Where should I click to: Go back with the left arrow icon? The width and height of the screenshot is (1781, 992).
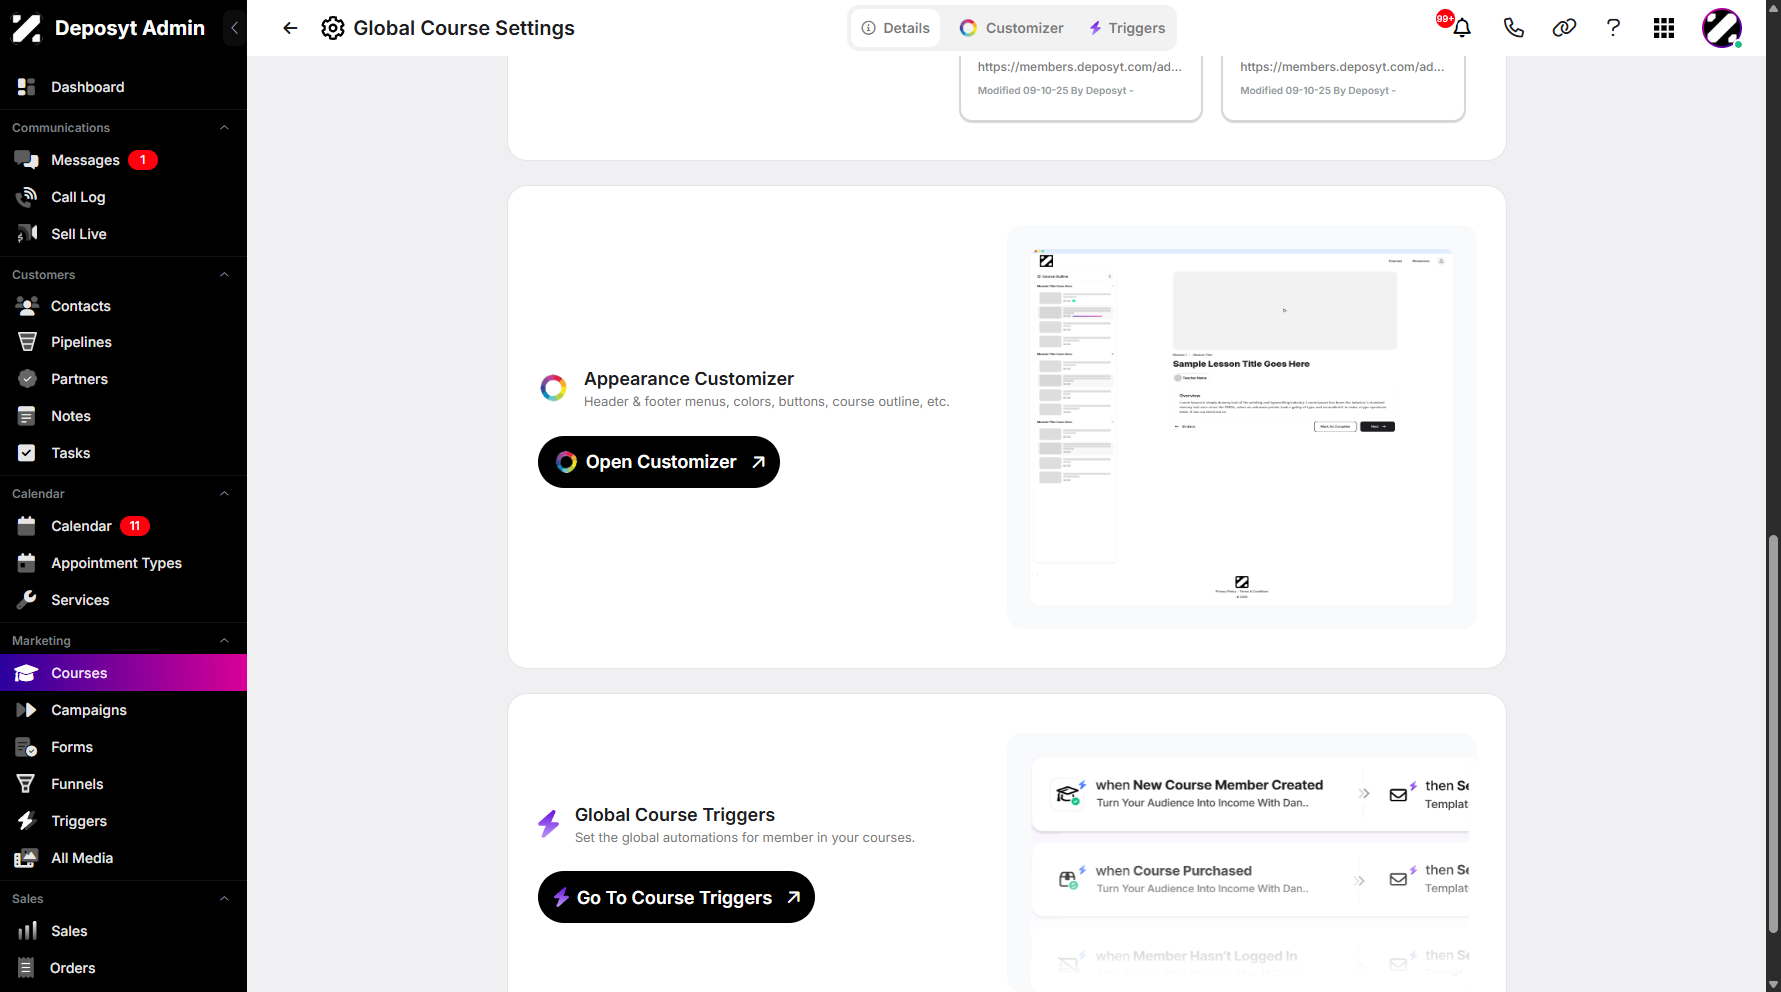(290, 28)
